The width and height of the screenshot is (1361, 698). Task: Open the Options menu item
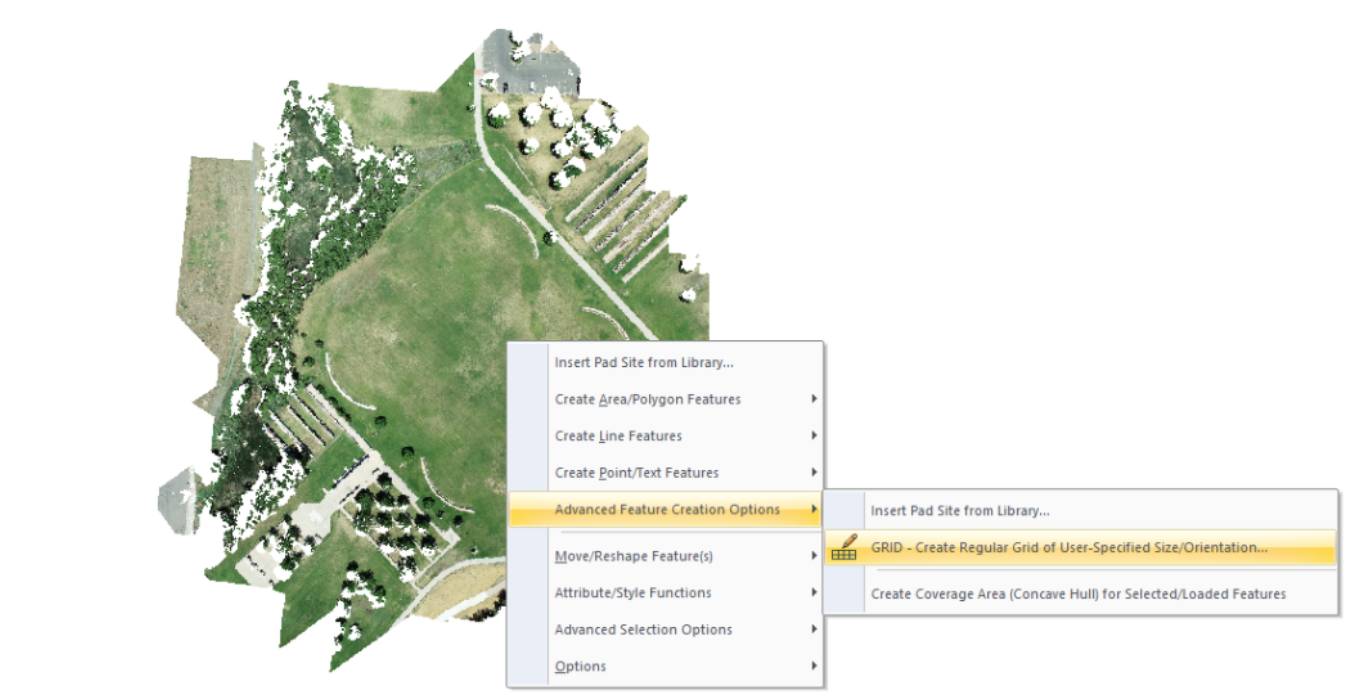[580, 667]
